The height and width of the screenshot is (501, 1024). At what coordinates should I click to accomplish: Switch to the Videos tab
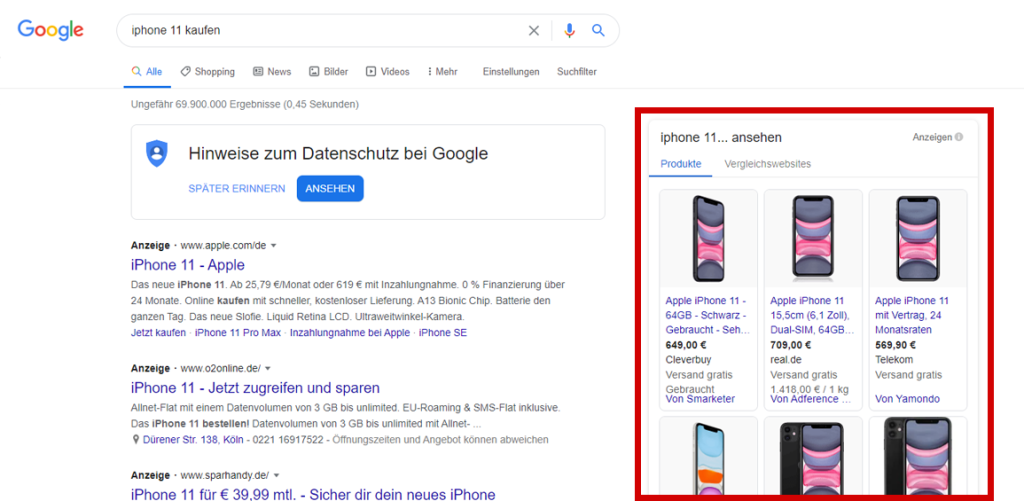[x=387, y=72]
